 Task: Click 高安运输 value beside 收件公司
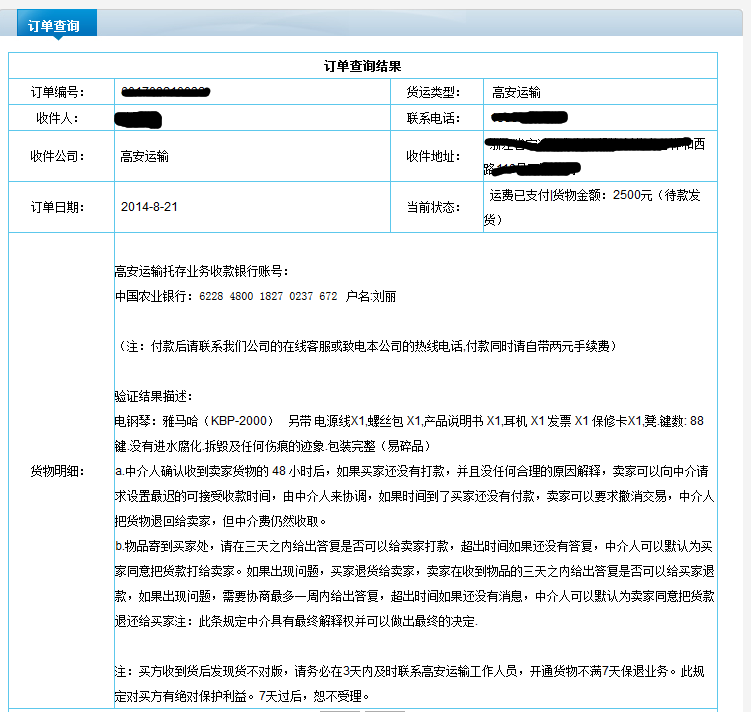[145, 156]
